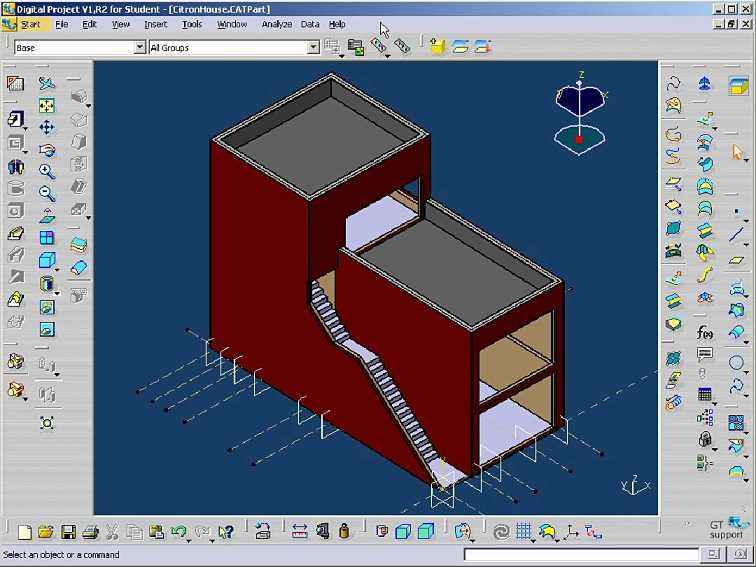
Task: Open the View menu
Action: coord(121,24)
